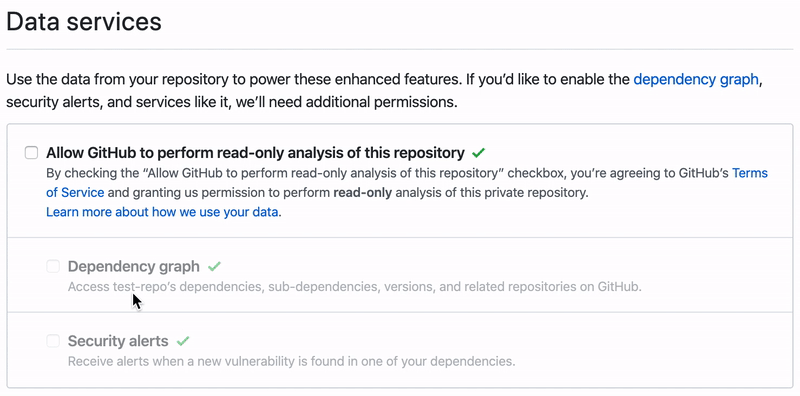800x396 pixels.
Task: Tick the Security alerts checkbox
Action: (x=53, y=340)
